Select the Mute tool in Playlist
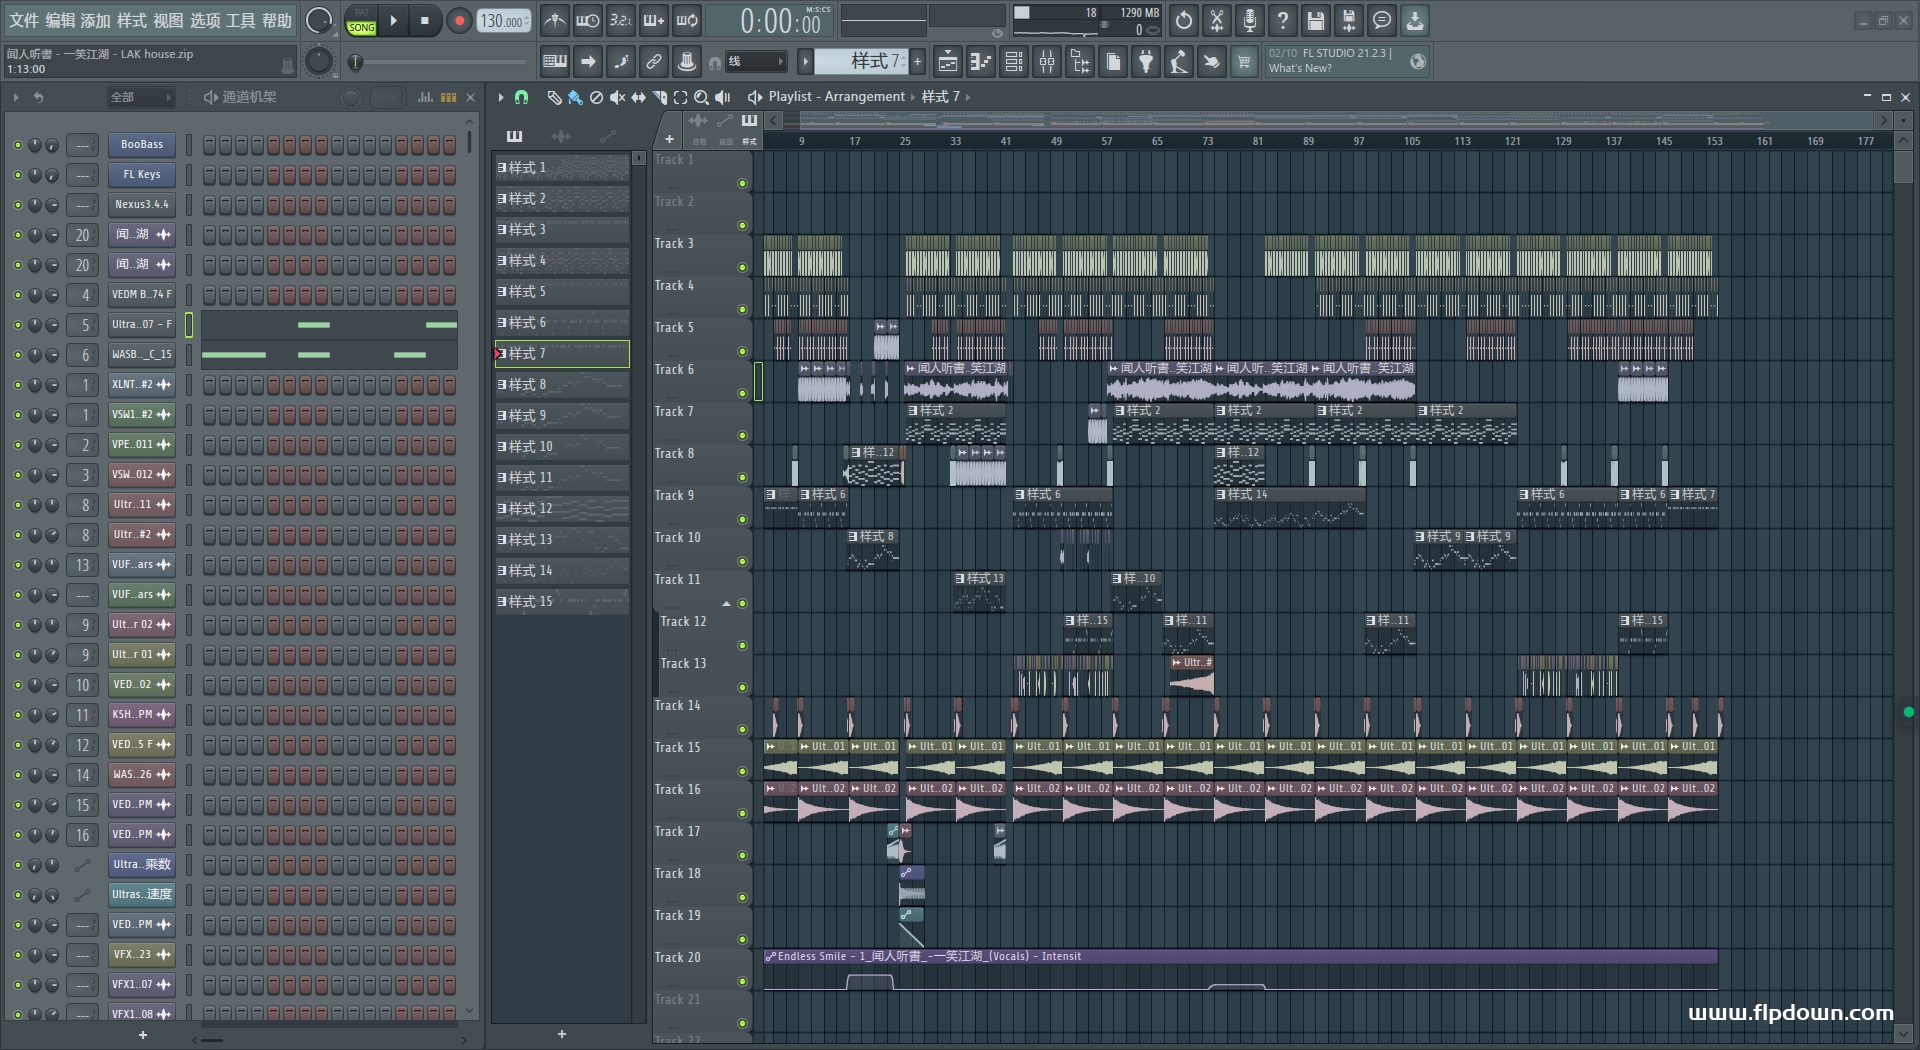The height and width of the screenshot is (1050, 1920). [617, 97]
